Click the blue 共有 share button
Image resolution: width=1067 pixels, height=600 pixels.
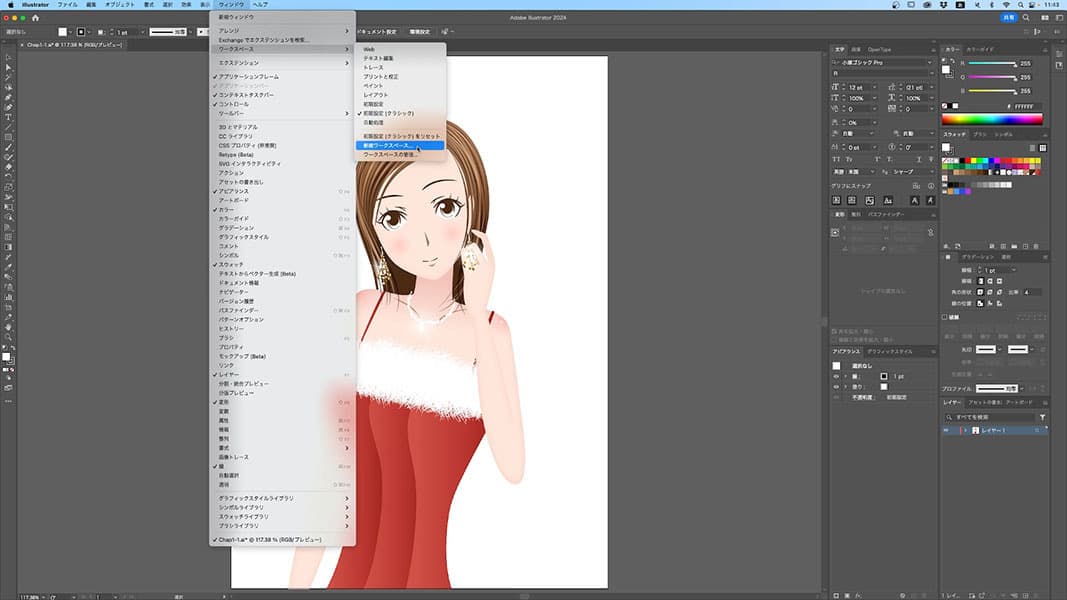coord(1009,18)
